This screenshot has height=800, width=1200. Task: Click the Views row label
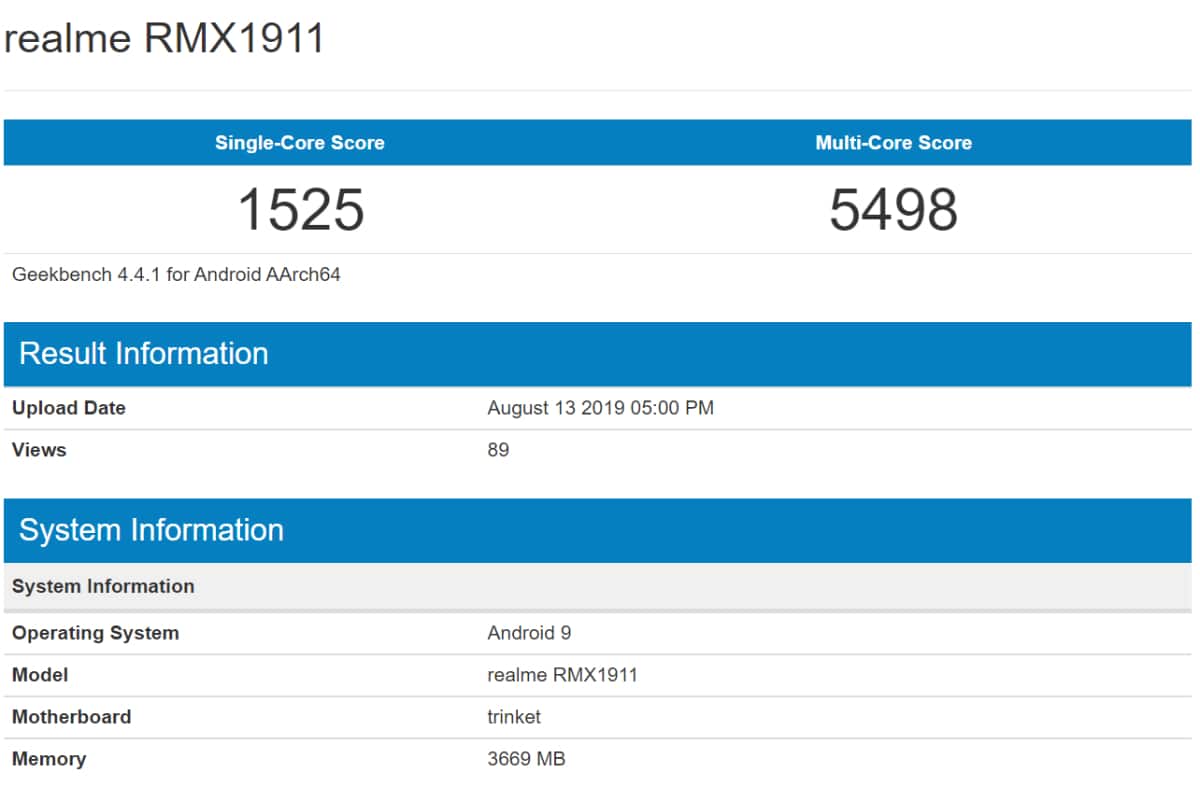pos(39,450)
